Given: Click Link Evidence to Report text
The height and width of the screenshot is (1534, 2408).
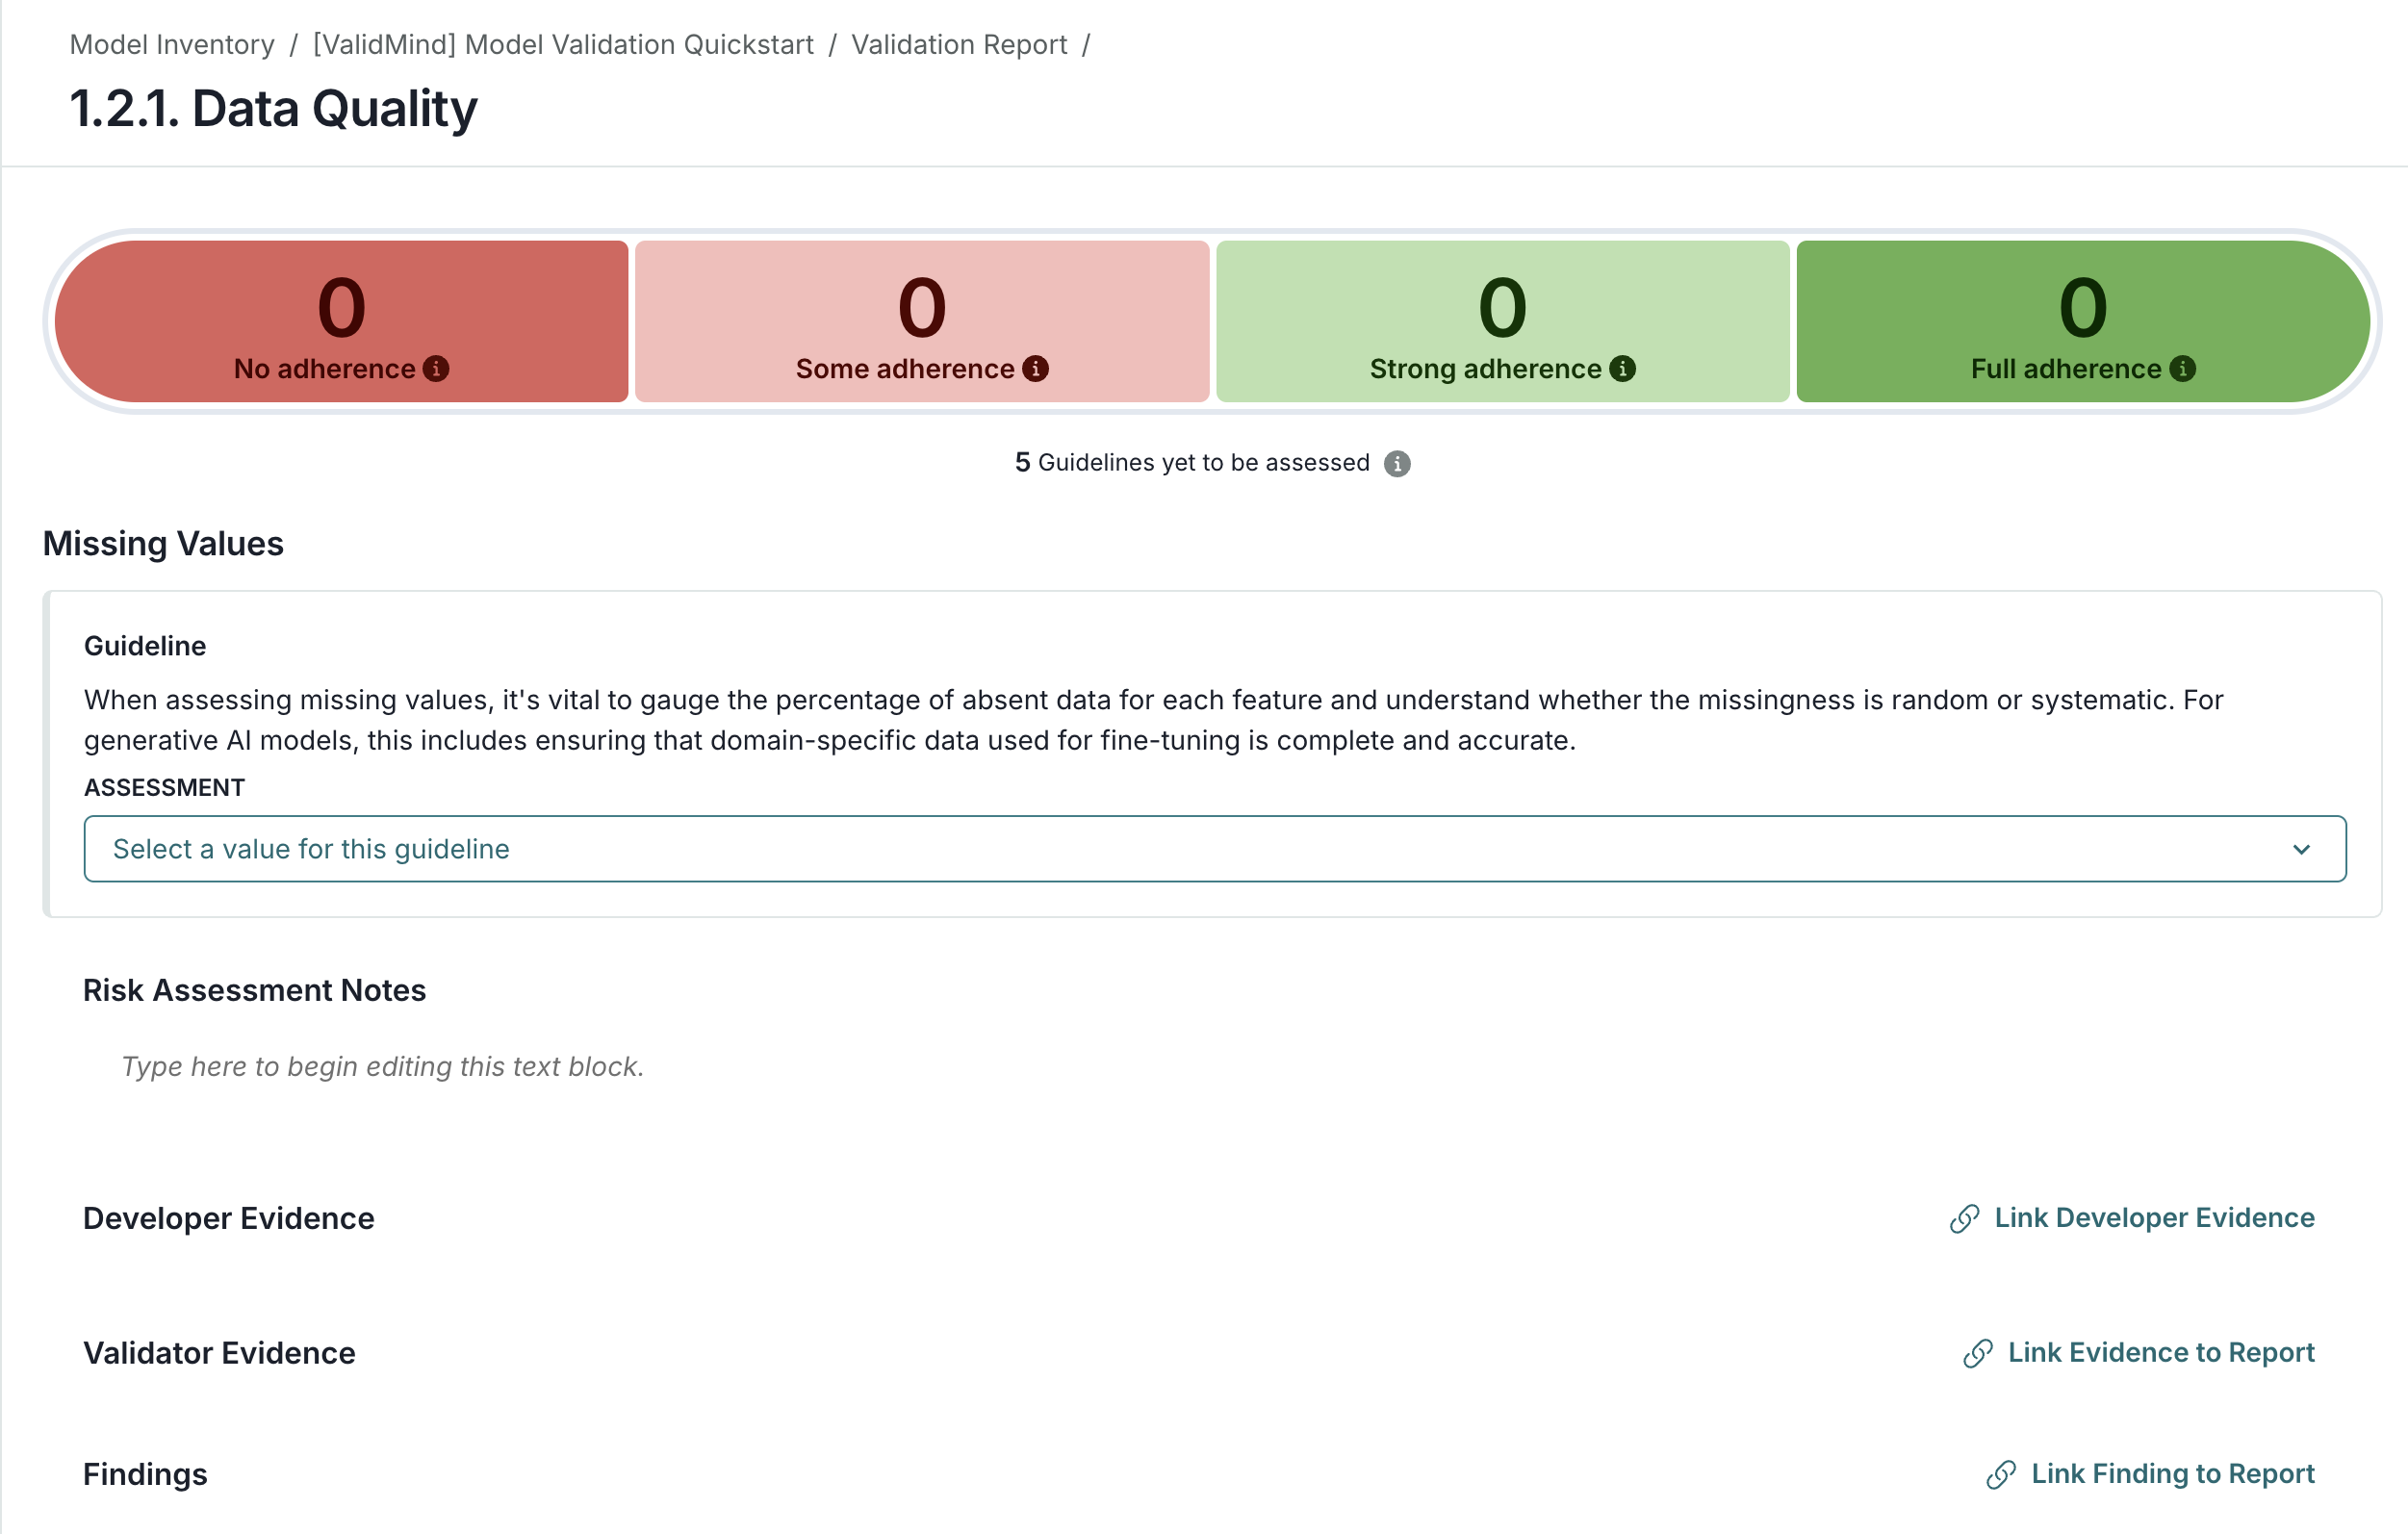Looking at the screenshot, I should click(x=2161, y=1353).
